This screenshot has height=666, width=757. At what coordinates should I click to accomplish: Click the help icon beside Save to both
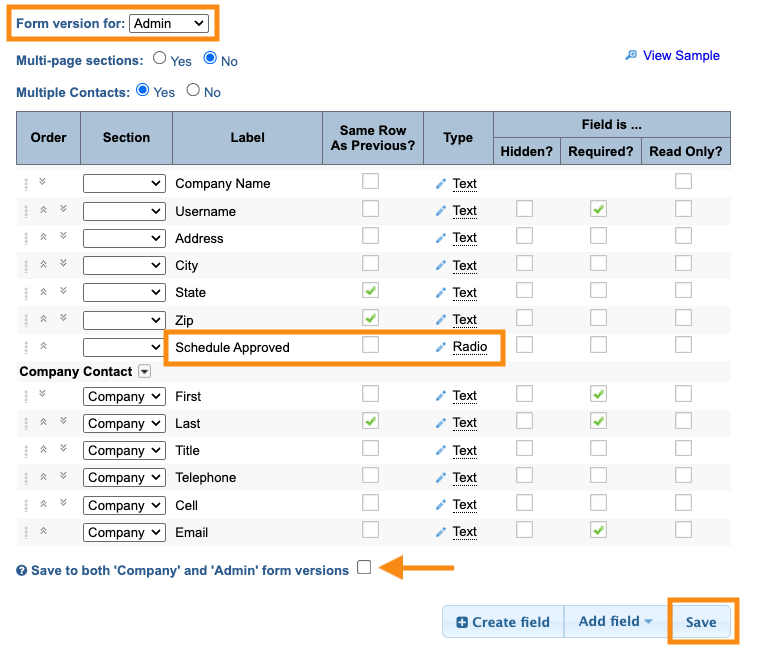pyautogui.click(x=22, y=571)
